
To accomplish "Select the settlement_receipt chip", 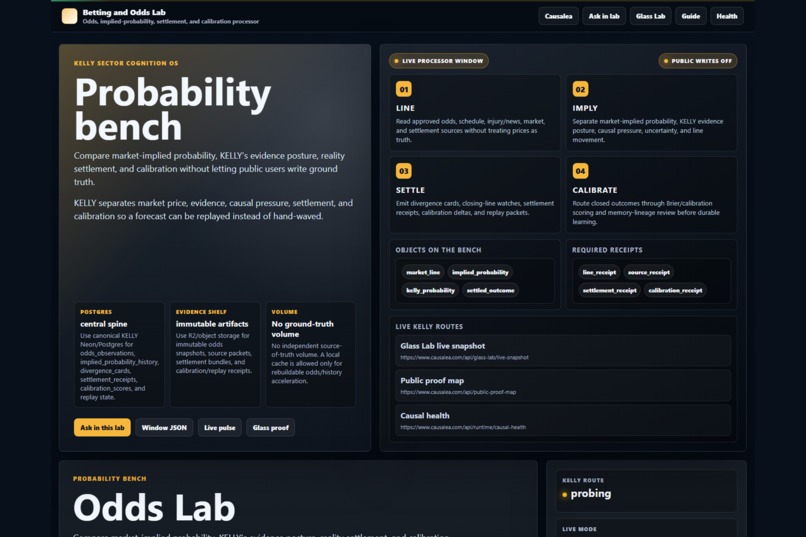I will pyautogui.click(x=610, y=290).
